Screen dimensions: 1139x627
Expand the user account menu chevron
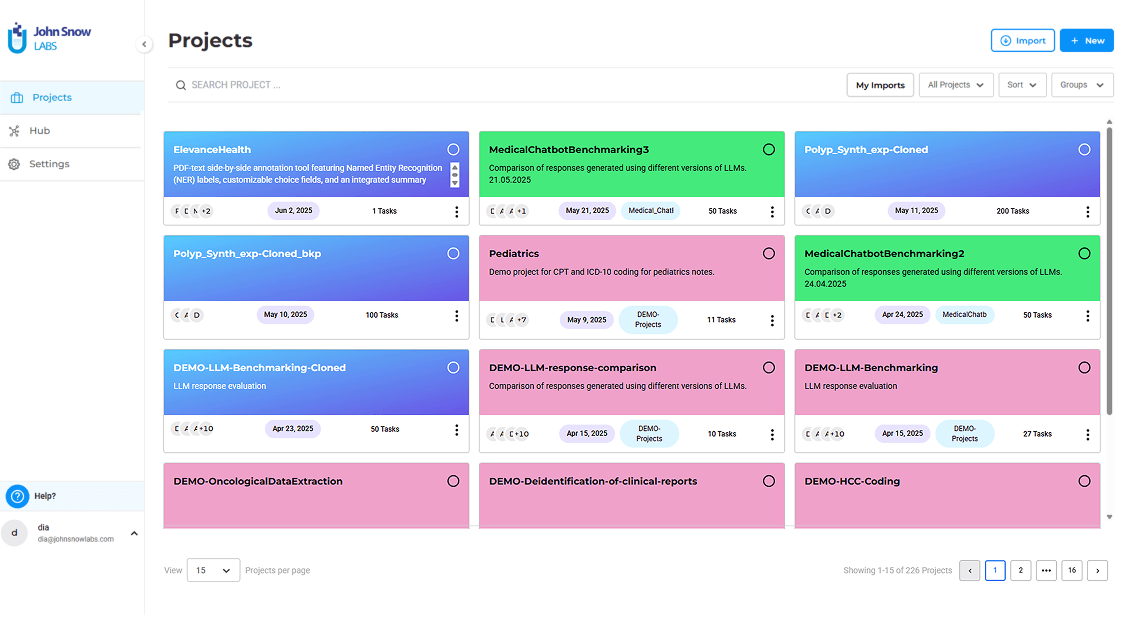point(134,534)
